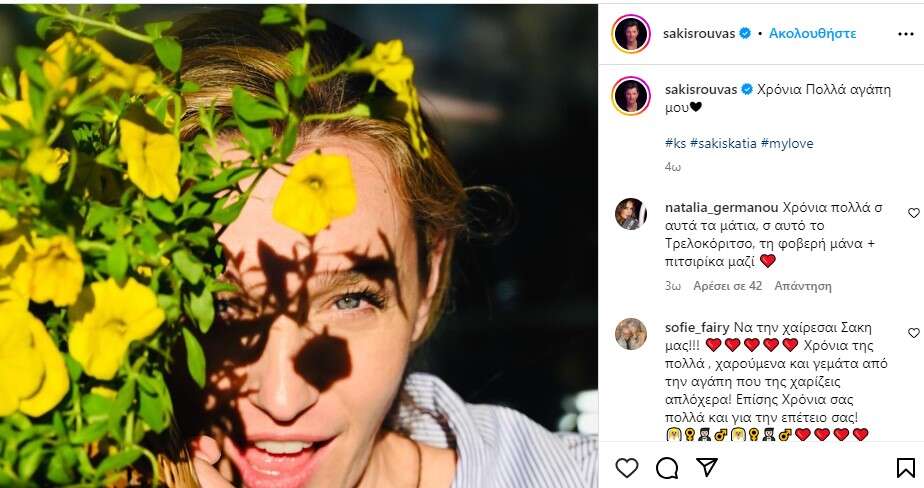Click the sofie_fairy username link
Viewport: 924px width, 488px height.
(x=696, y=327)
